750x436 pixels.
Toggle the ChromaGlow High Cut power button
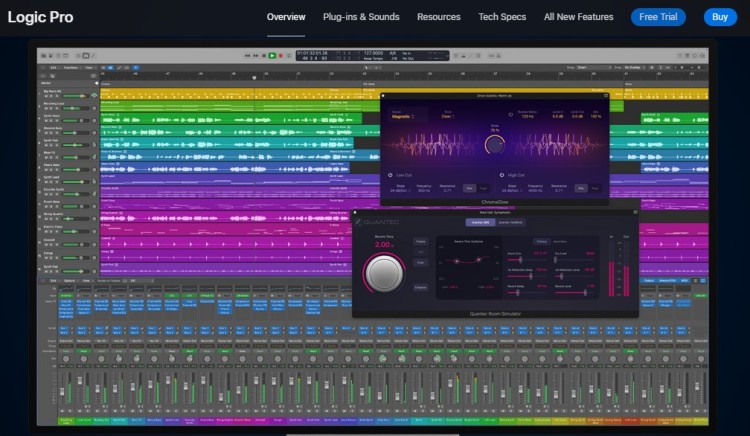point(502,175)
